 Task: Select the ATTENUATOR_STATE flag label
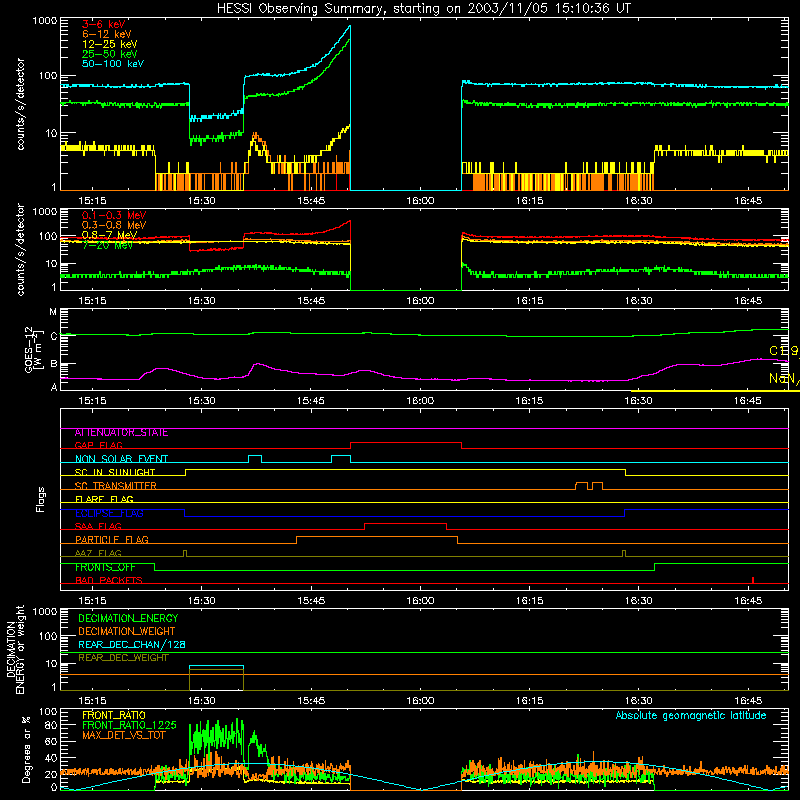(x=121, y=433)
